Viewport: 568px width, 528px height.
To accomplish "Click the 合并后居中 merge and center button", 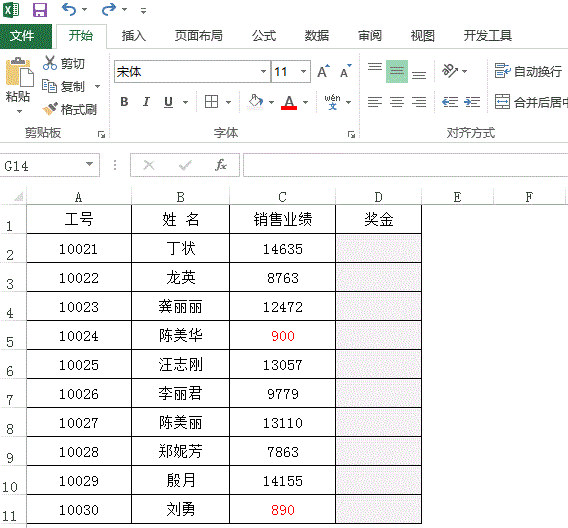I will (x=531, y=102).
